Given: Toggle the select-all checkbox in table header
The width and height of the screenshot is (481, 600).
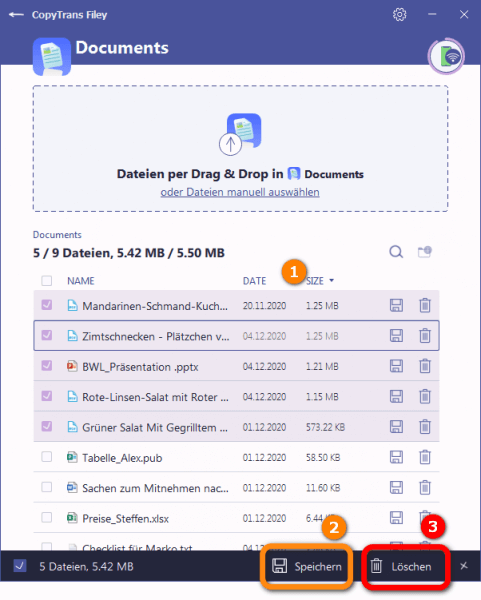Looking at the screenshot, I should [x=47, y=280].
